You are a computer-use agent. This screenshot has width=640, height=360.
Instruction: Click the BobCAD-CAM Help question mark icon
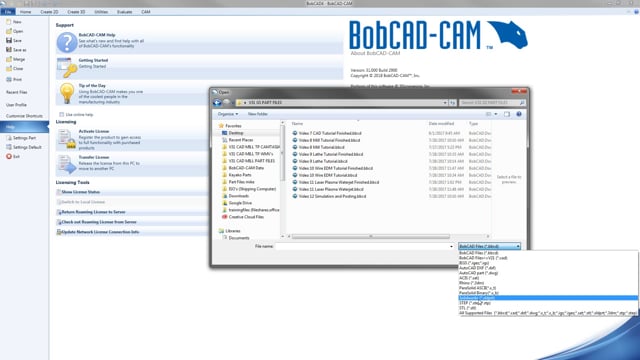coord(67,42)
